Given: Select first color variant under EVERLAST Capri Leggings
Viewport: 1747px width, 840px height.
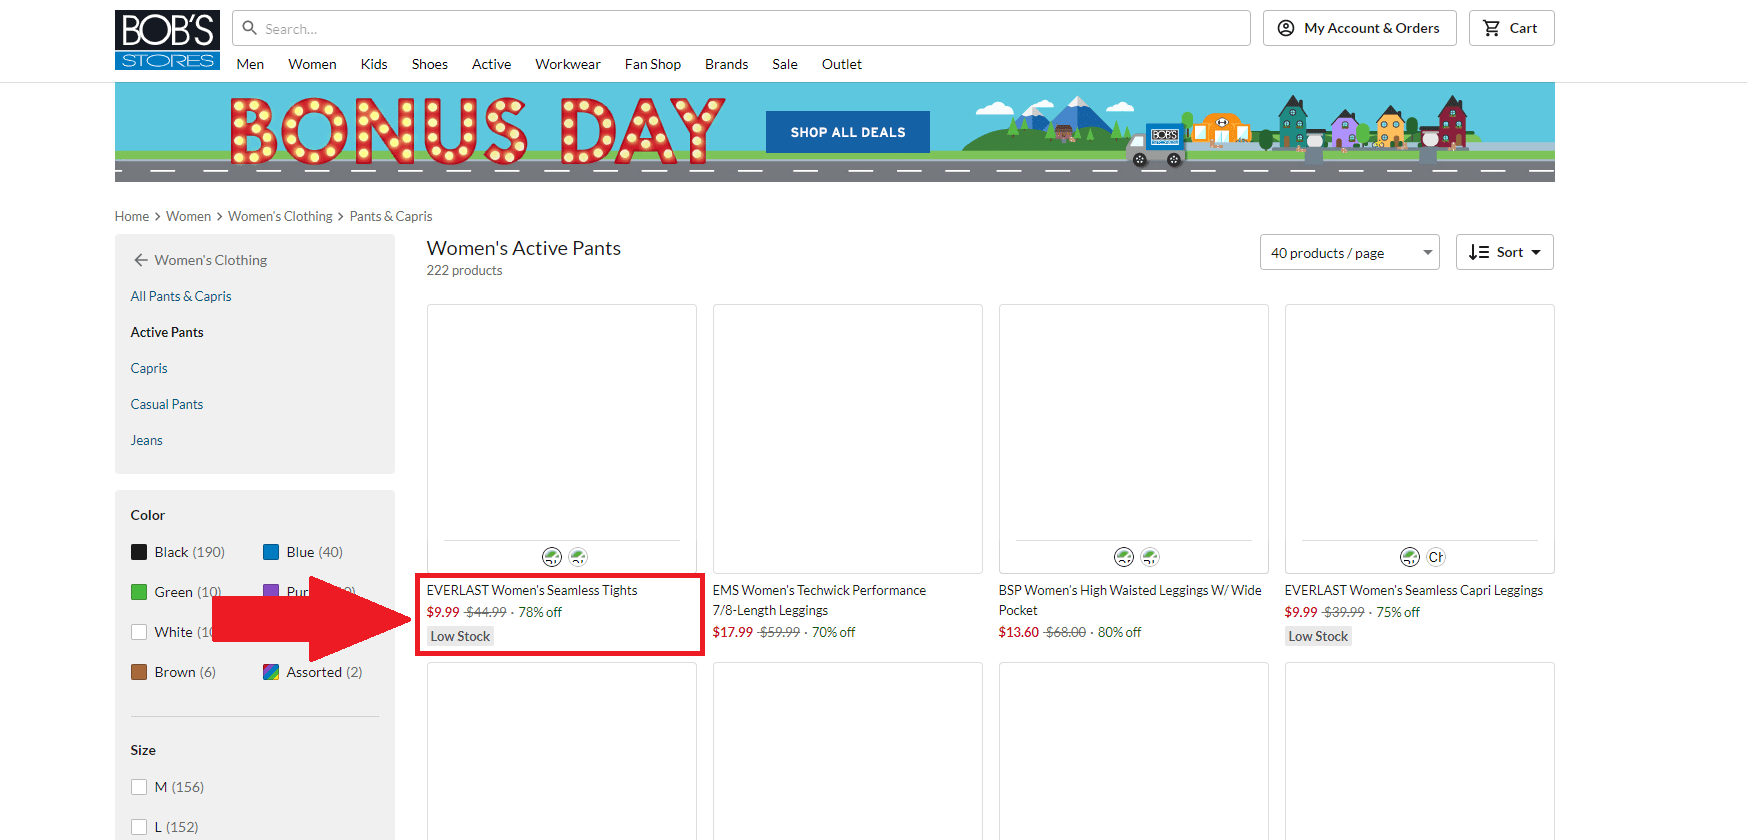Looking at the screenshot, I should point(1410,557).
